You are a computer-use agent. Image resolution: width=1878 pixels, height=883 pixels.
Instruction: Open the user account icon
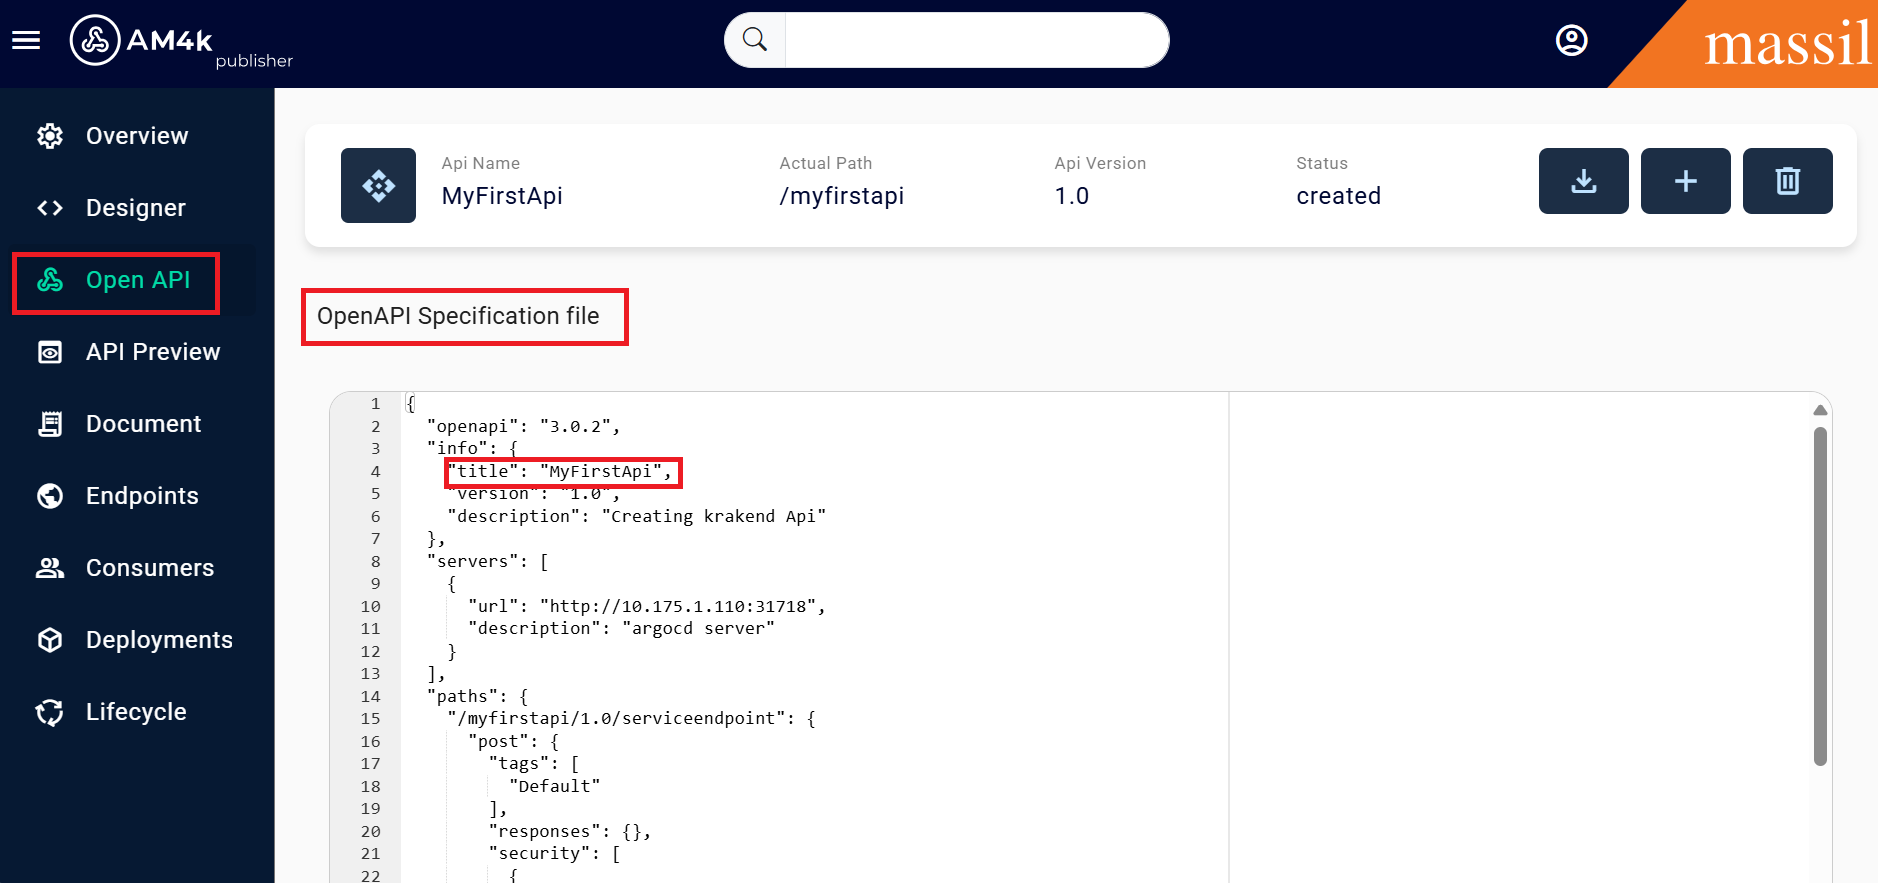point(1571,40)
